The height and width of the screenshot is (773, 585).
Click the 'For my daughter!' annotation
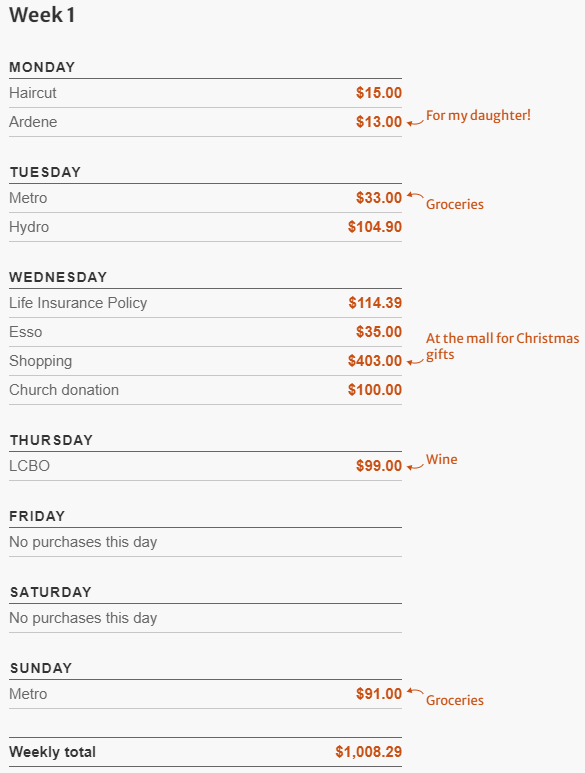[x=478, y=115]
